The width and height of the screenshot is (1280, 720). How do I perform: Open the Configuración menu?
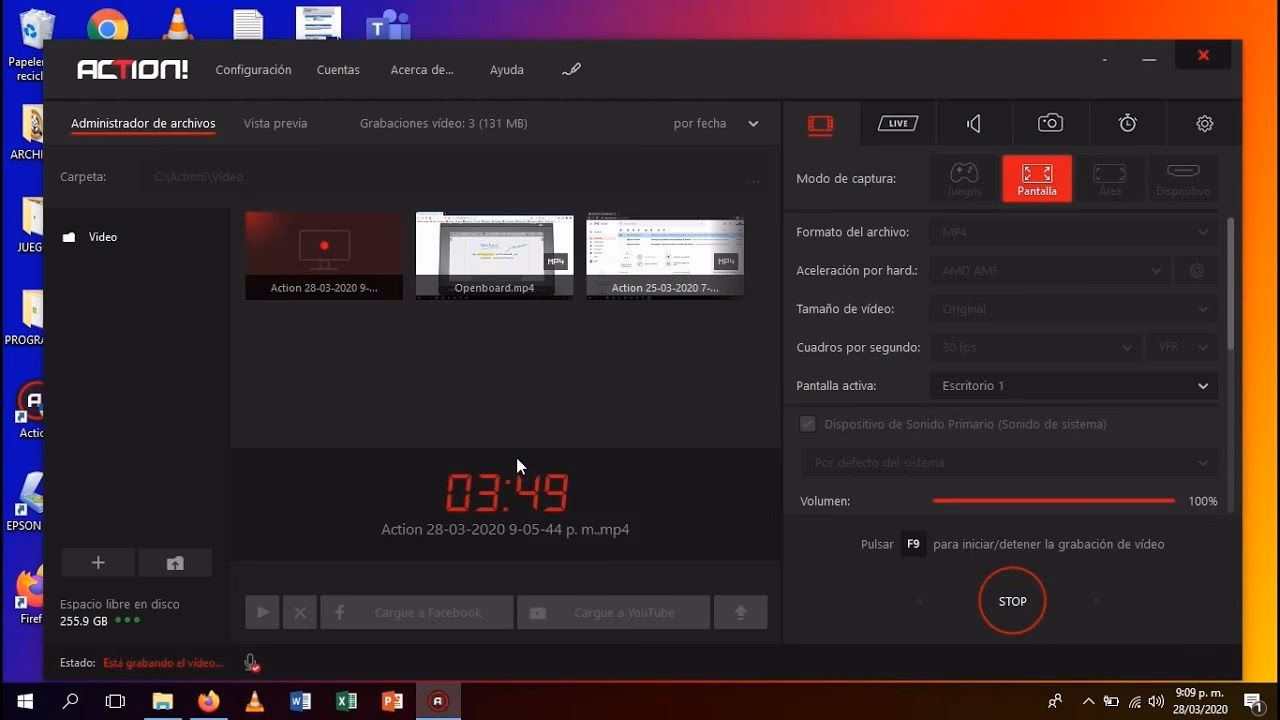pyautogui.click(x=253, y=70)
